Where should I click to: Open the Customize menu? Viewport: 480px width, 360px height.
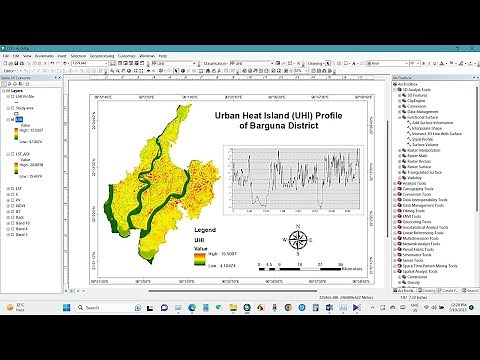pyautogui.click(x=127, y=56)
